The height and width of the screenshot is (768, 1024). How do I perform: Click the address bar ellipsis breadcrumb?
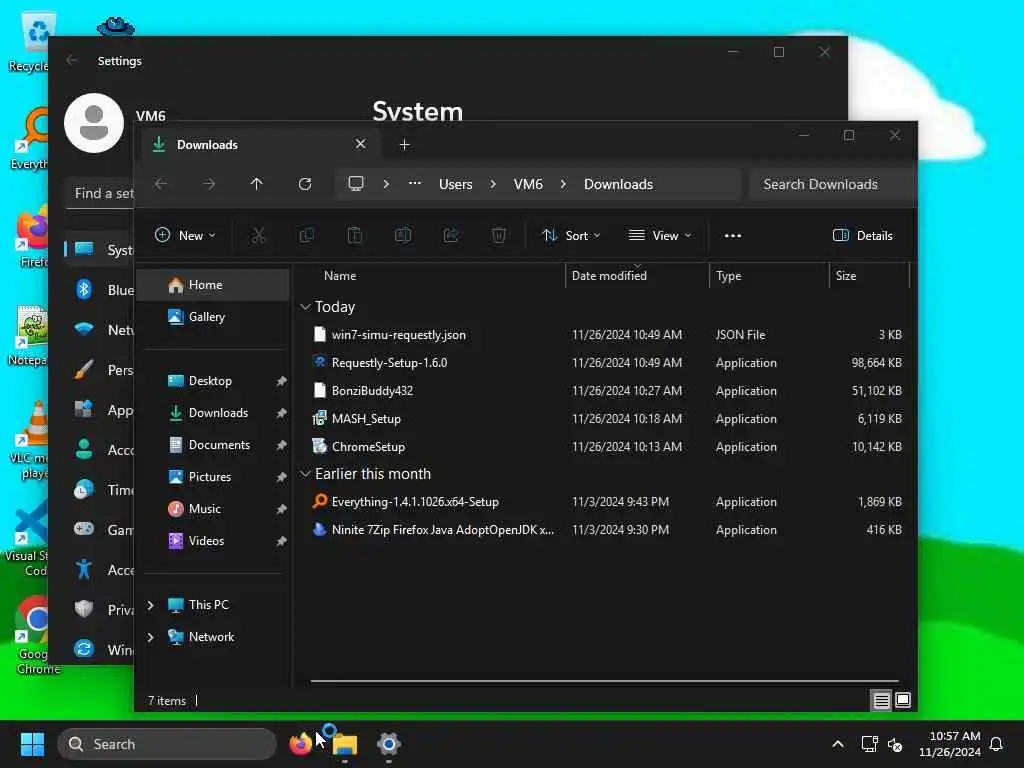pyautogui.click(x=415, y=184)
